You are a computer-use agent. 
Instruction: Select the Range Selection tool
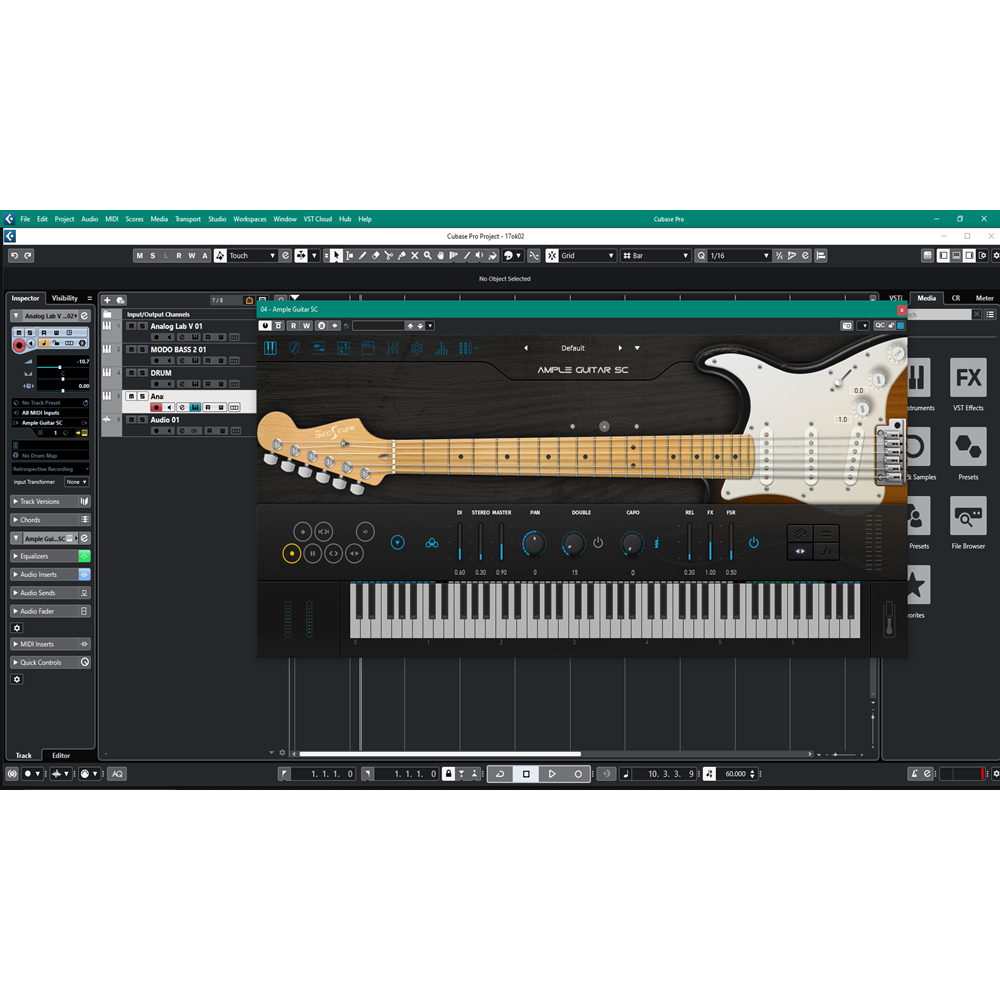(349, 256)
